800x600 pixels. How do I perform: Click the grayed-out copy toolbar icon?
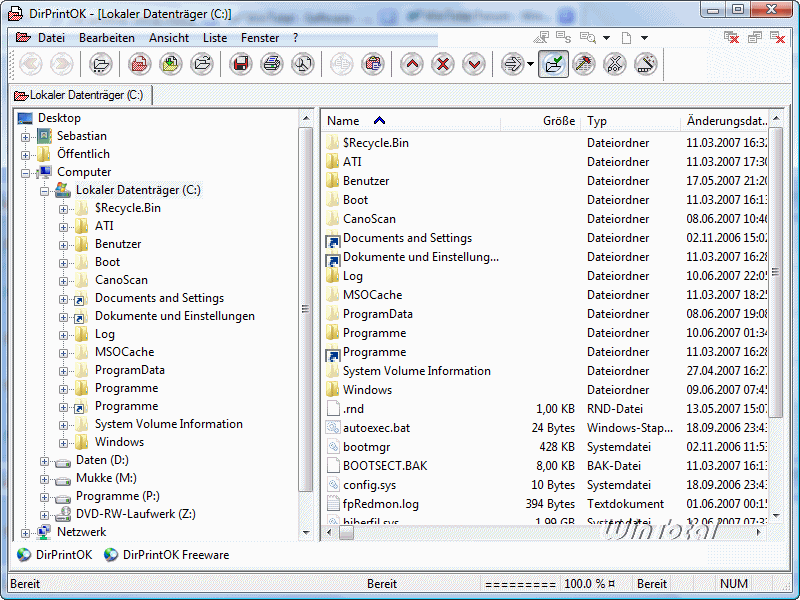pos(341,64)
